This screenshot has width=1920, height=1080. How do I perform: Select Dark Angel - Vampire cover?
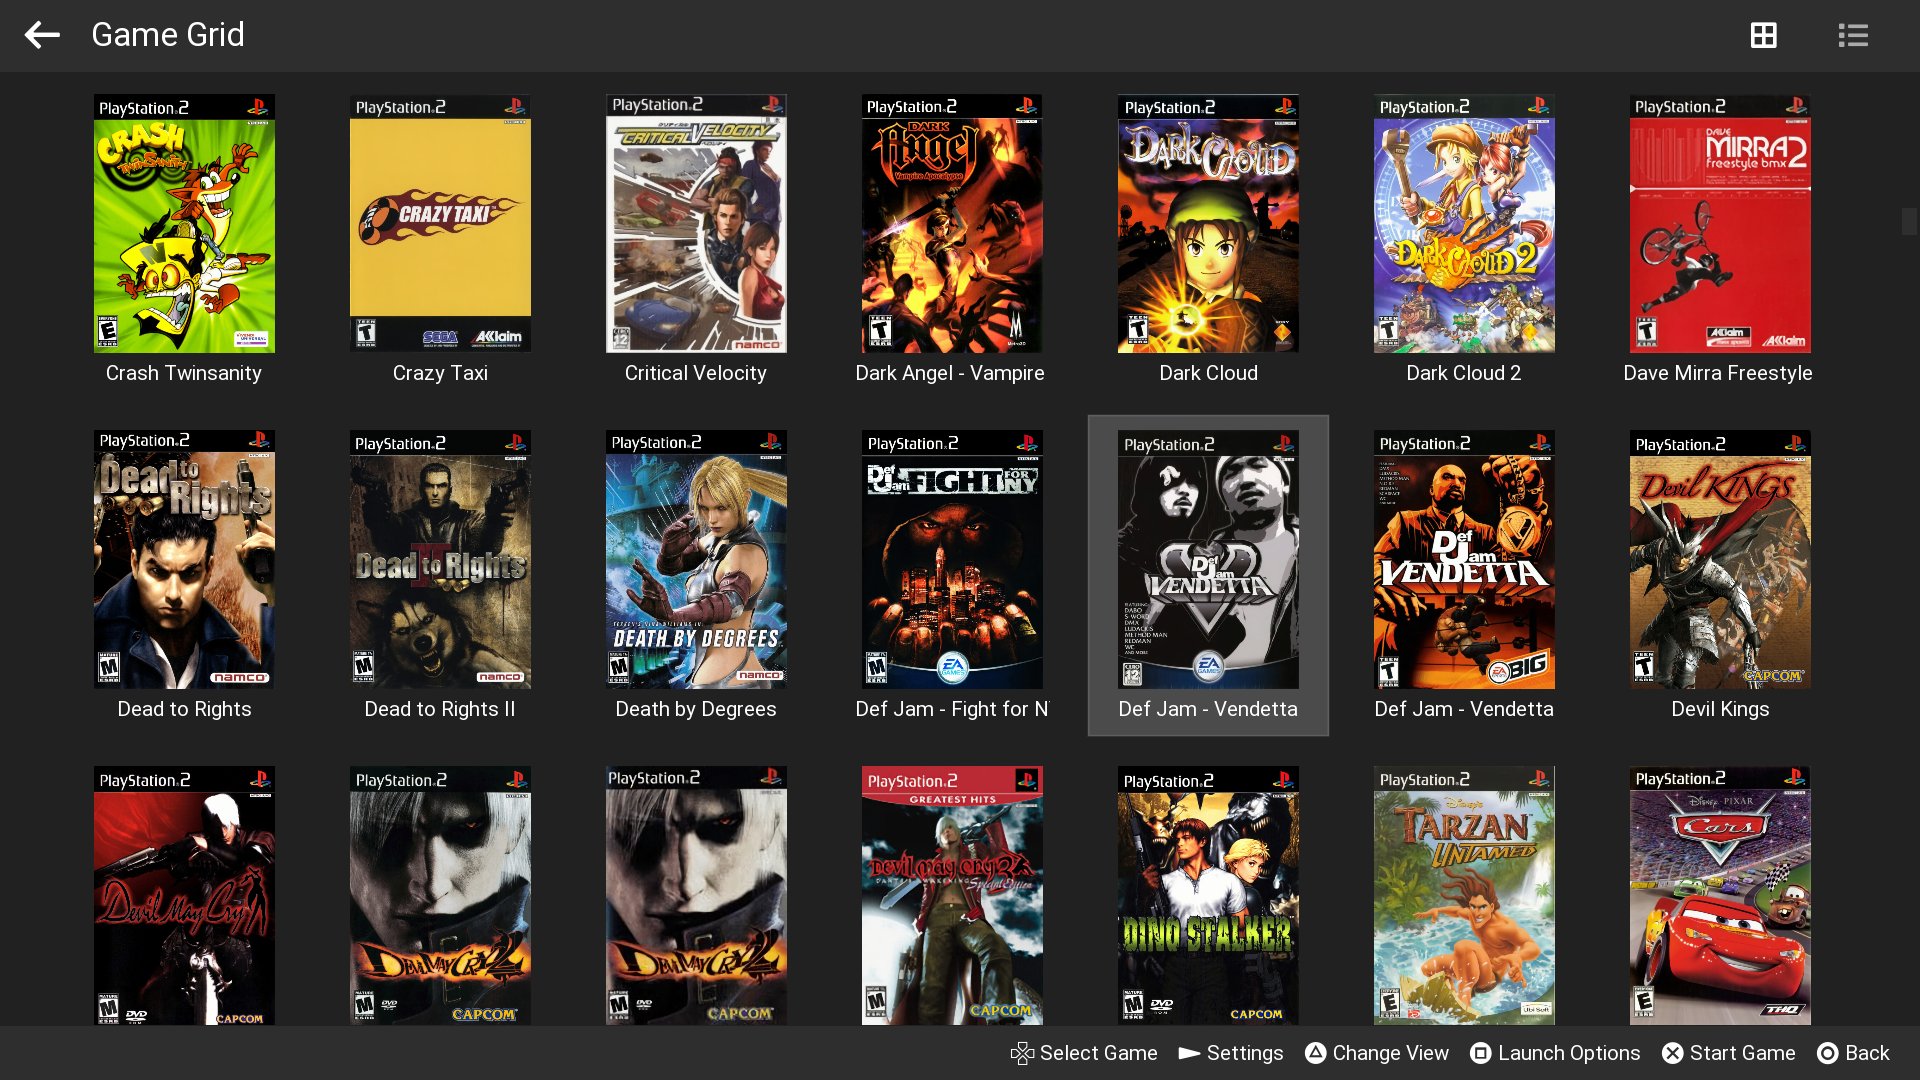[x=952, y=223]
